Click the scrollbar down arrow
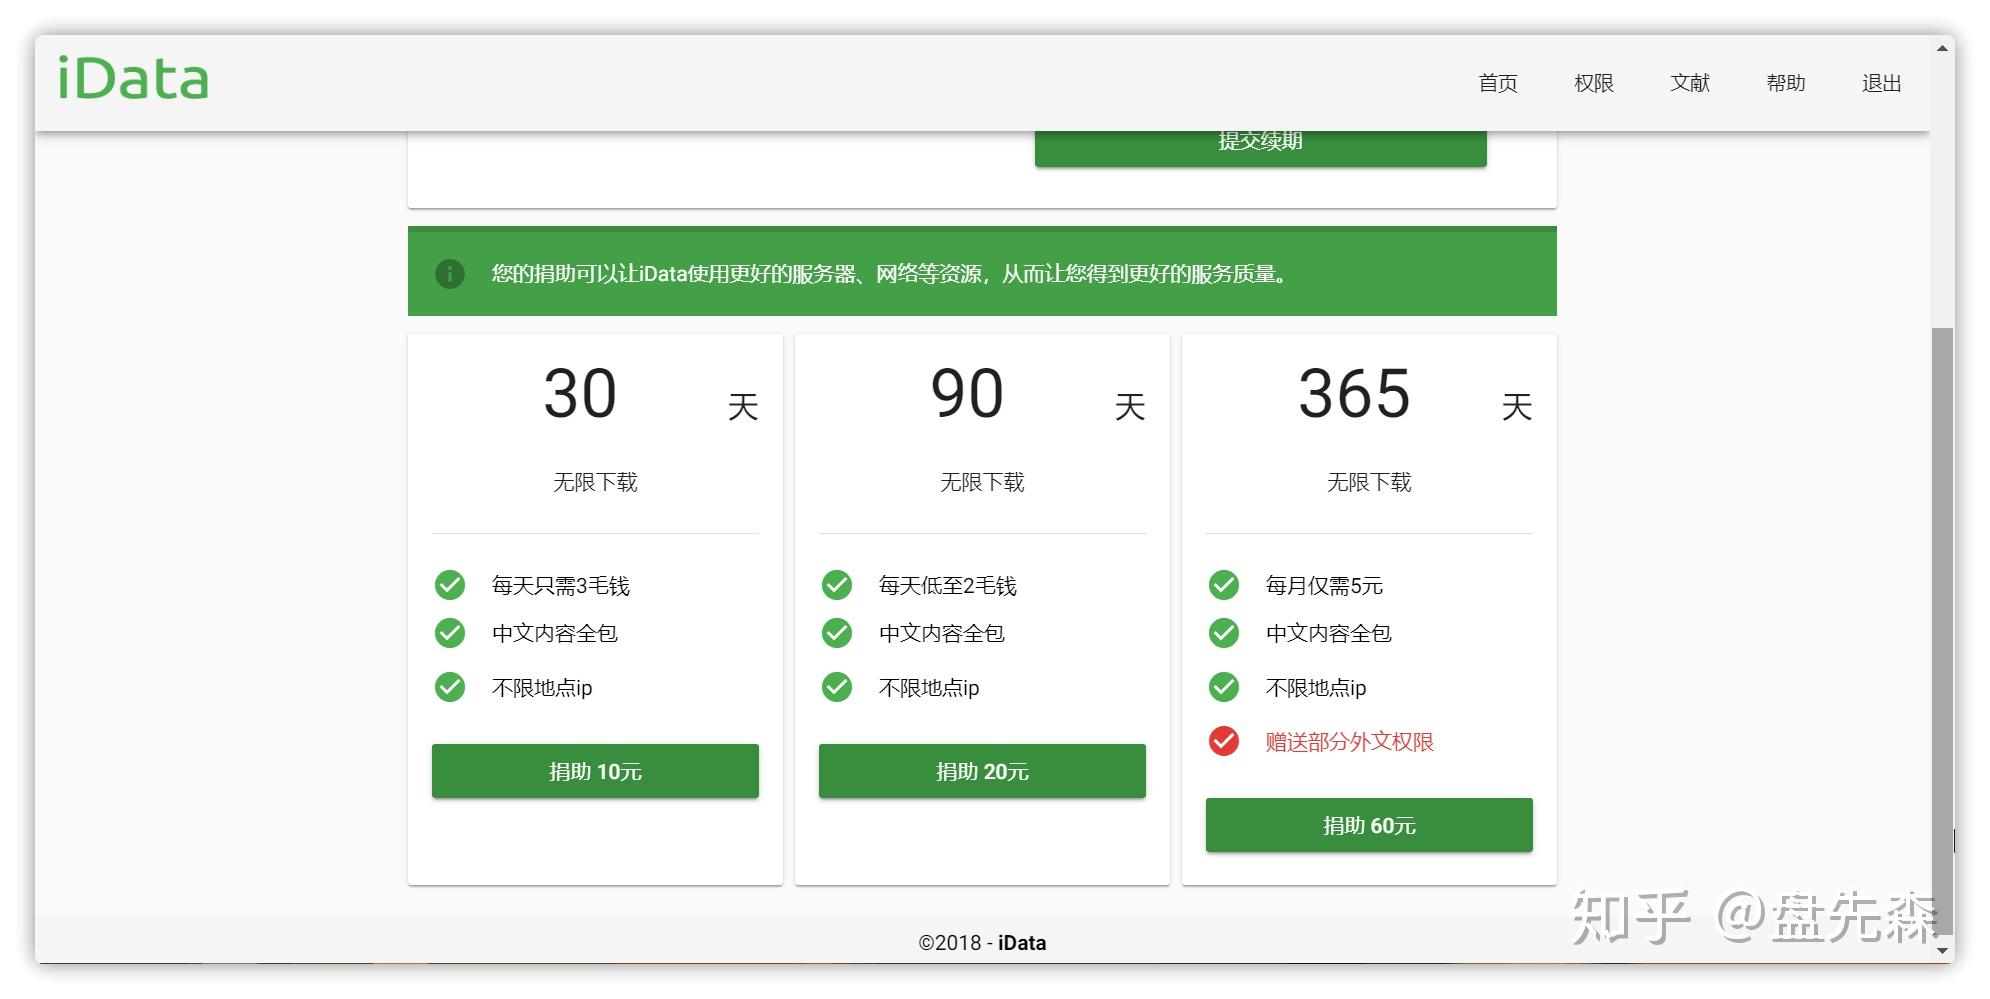The height and width of the screenshot is (999, 1990). (x=1942, y=951)
